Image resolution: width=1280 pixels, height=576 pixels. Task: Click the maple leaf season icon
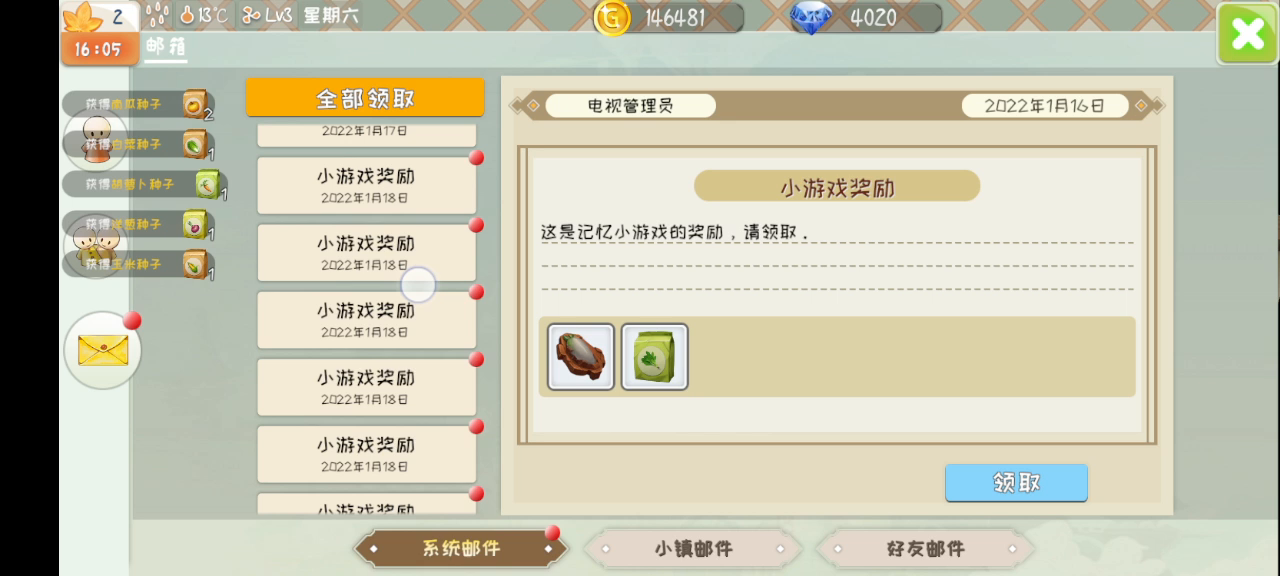(84, 17)
